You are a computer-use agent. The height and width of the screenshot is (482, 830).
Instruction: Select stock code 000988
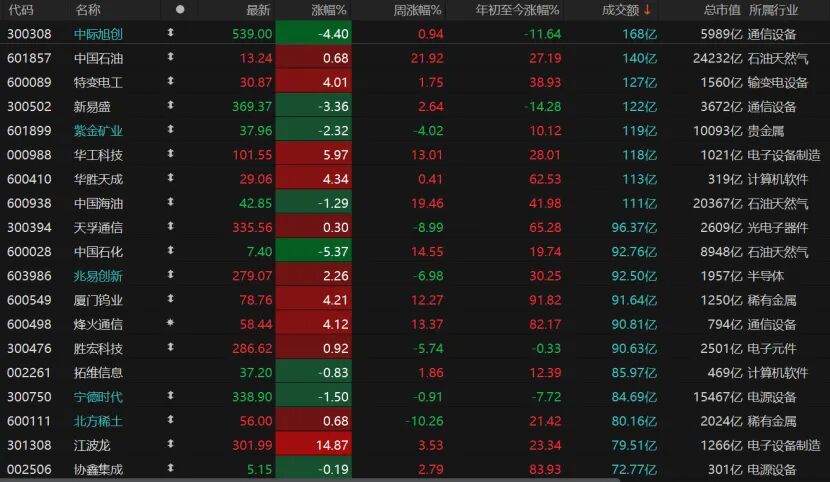[x=29, y=155]
